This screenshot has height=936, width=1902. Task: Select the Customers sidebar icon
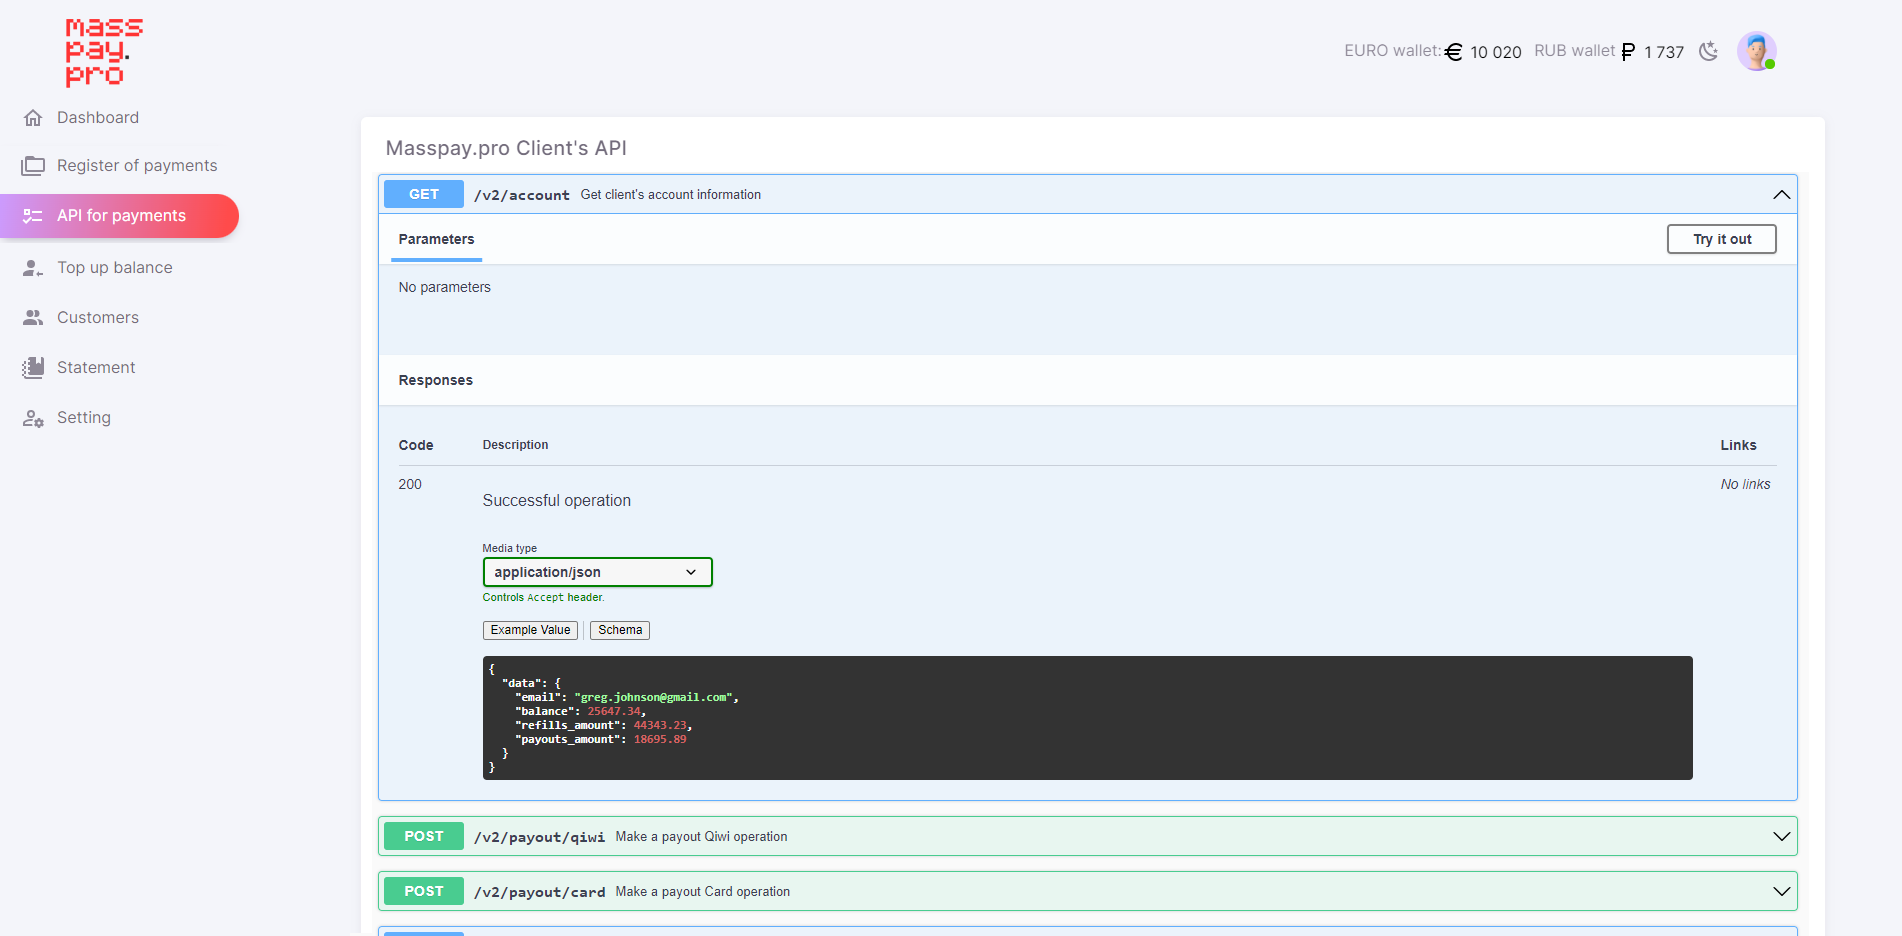click(33, 317)
